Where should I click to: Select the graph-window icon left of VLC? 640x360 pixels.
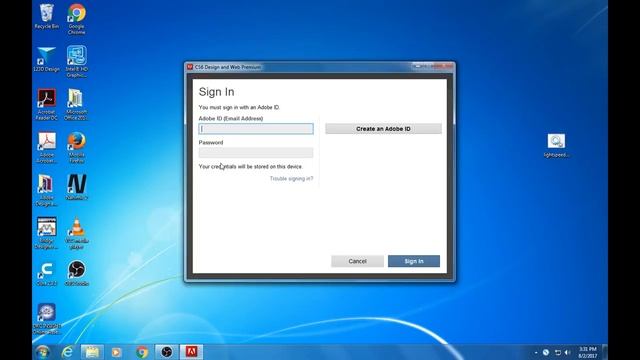pyautogui.click(x=47, y=233)
